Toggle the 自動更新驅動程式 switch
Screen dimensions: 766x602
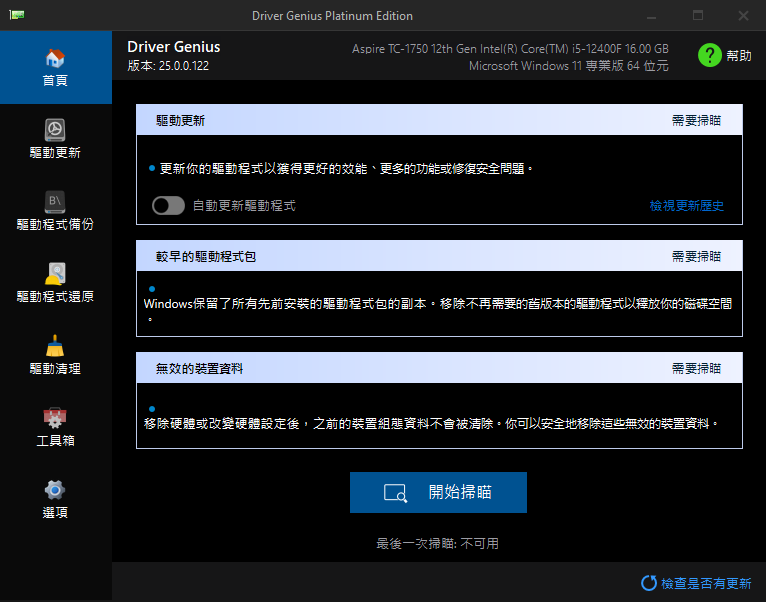(168, 205)
